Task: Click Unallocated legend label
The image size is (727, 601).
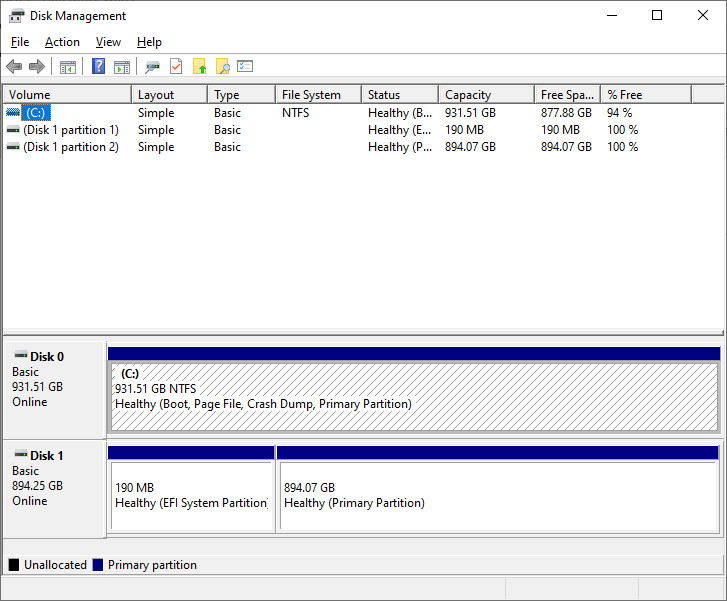Action: (x=55, y=565)
